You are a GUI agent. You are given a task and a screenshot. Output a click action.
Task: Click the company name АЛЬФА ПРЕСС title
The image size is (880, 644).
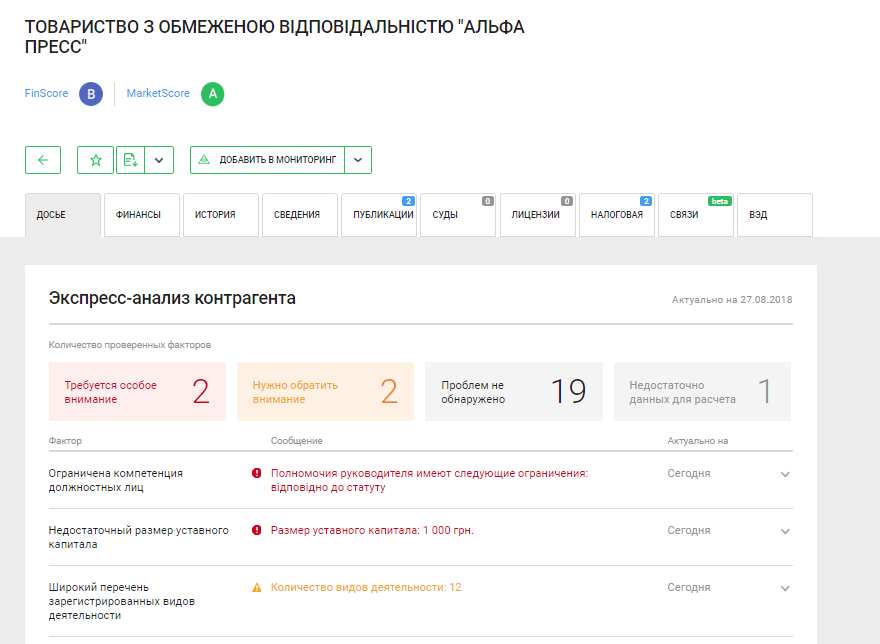pos(274,36)
